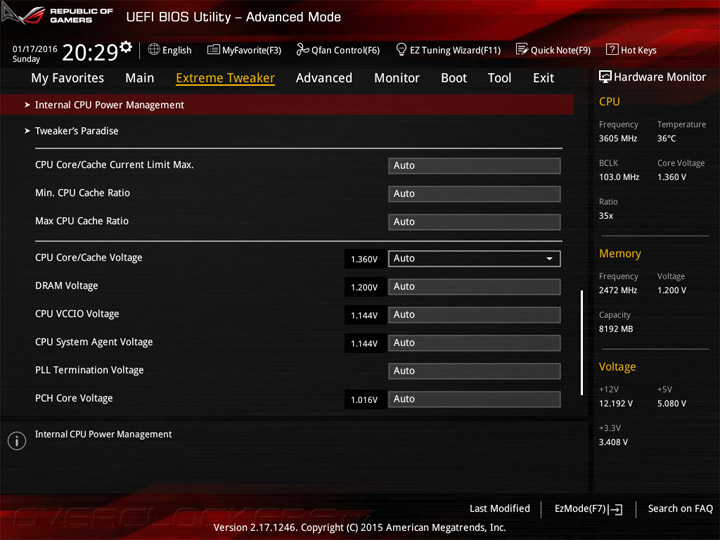Click the EzMode exit arrow icon

click(x=615, y=509)
